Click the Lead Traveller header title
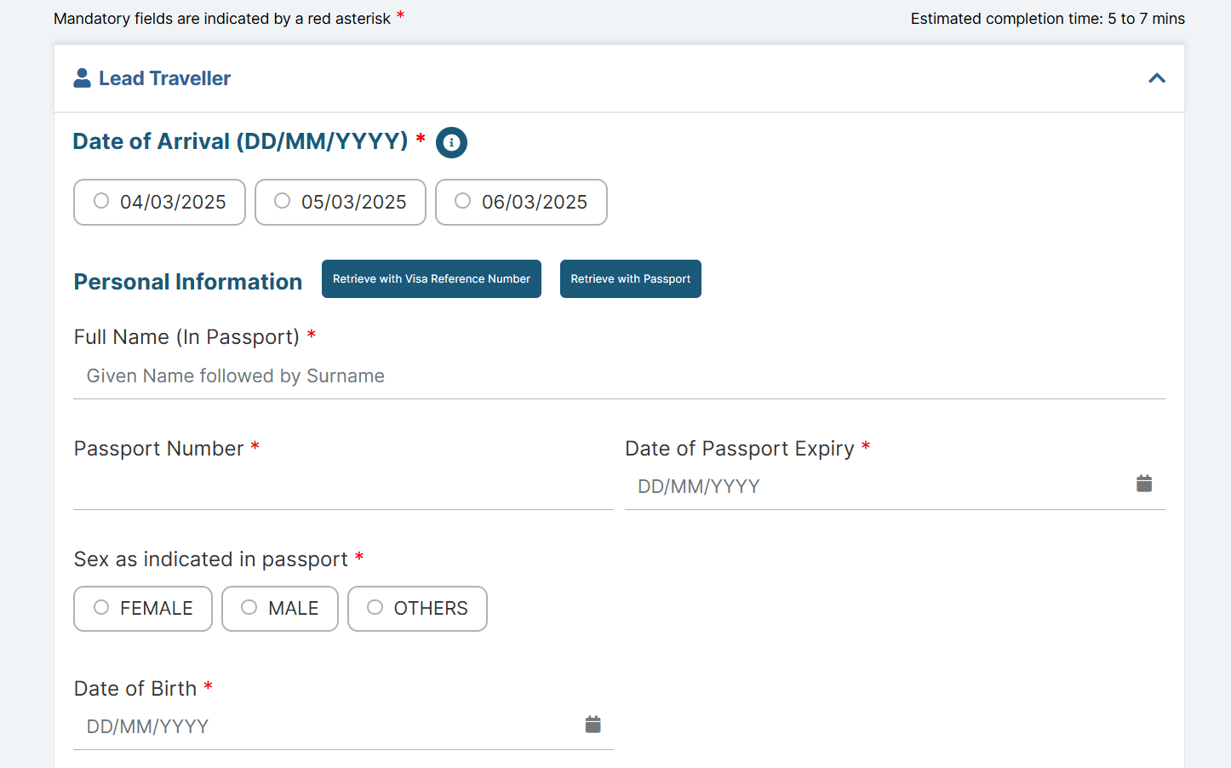 point(165,78)
